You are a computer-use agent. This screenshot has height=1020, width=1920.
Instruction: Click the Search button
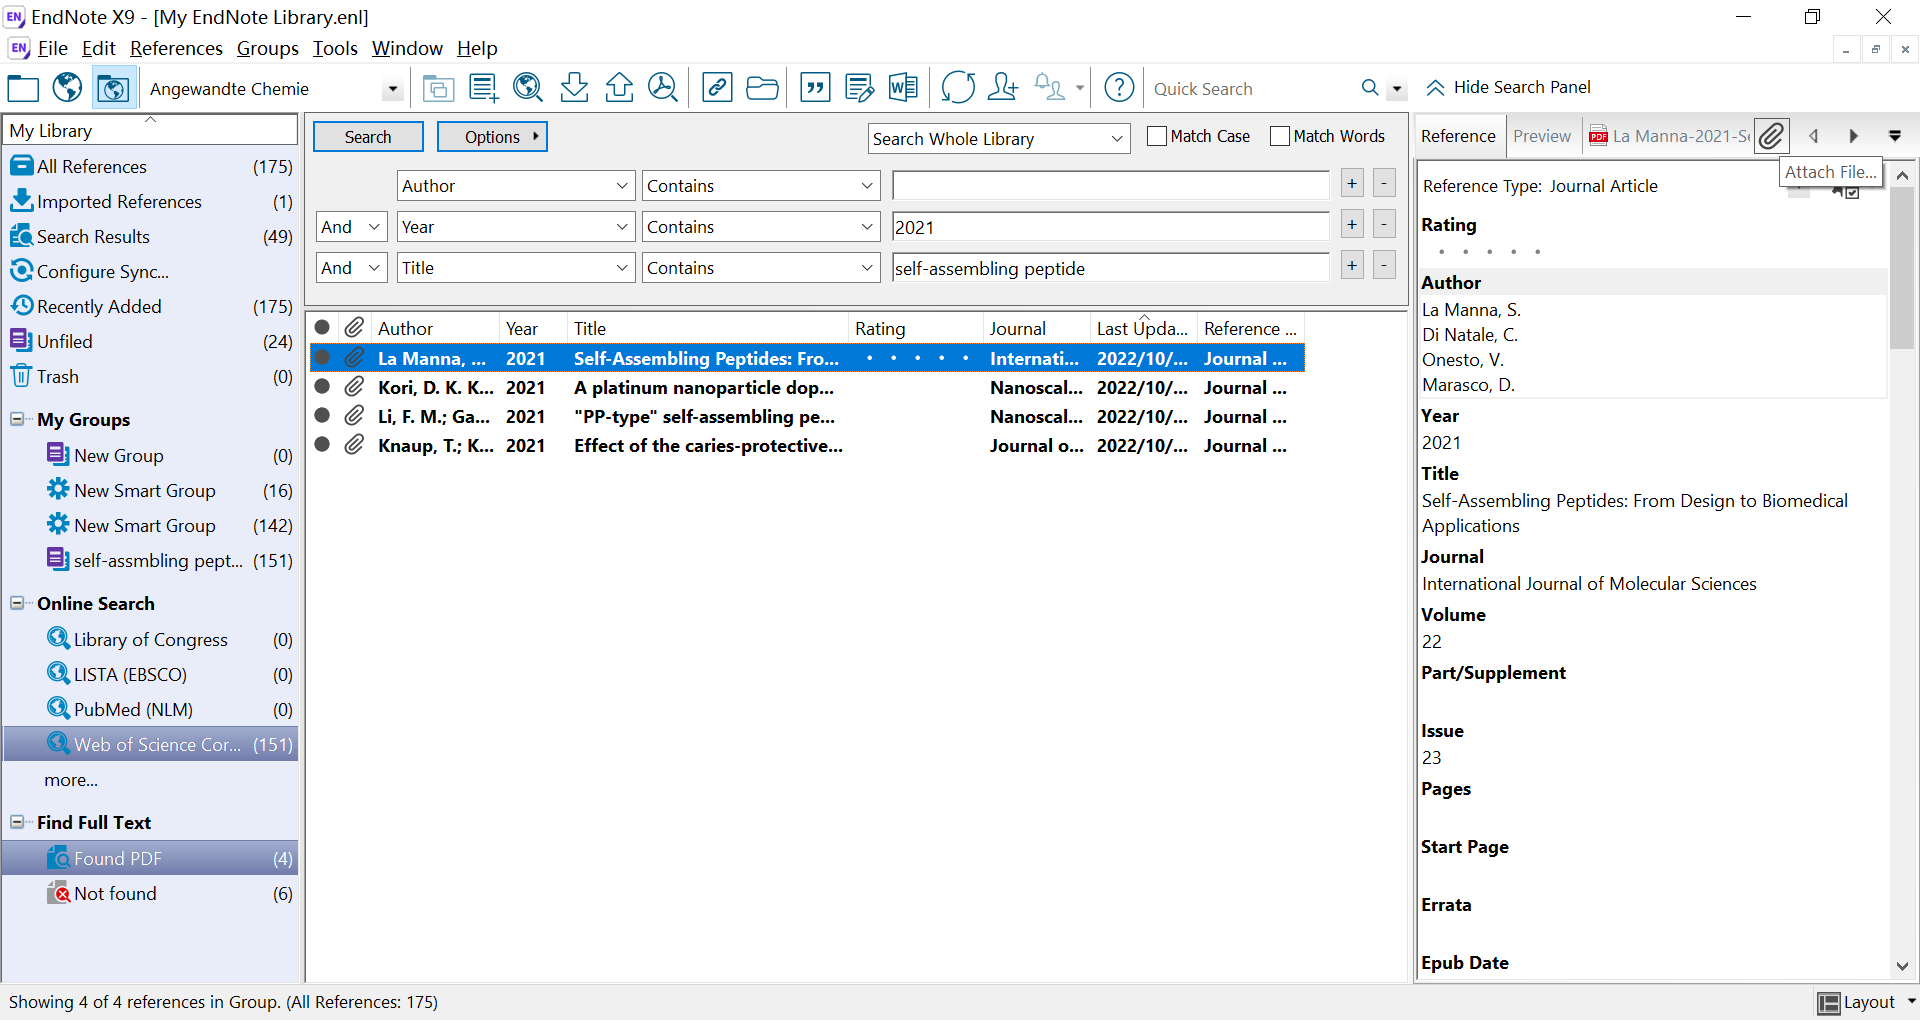[x=368, y=137]
